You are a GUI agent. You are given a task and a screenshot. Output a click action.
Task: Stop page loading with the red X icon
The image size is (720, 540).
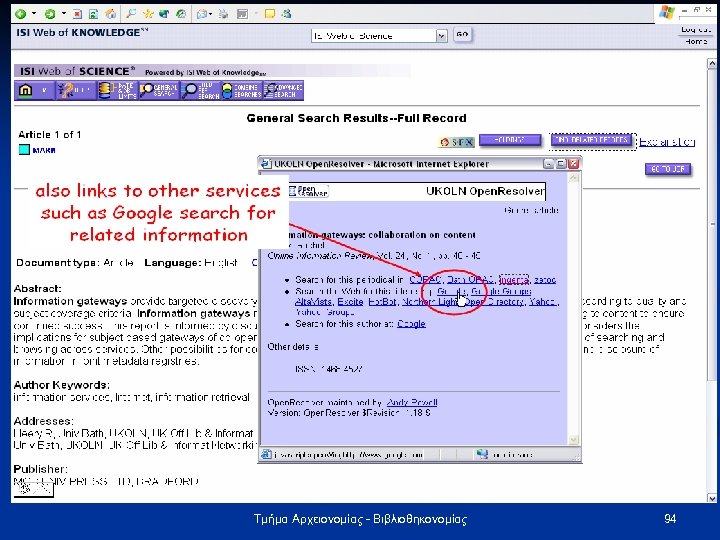pos(77,14)
